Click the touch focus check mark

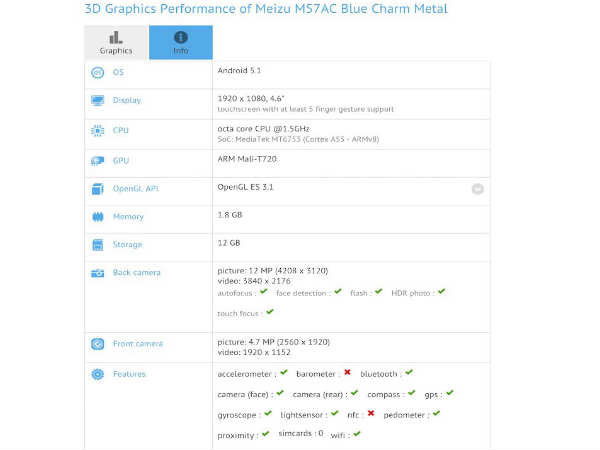[x=270, y=312]
